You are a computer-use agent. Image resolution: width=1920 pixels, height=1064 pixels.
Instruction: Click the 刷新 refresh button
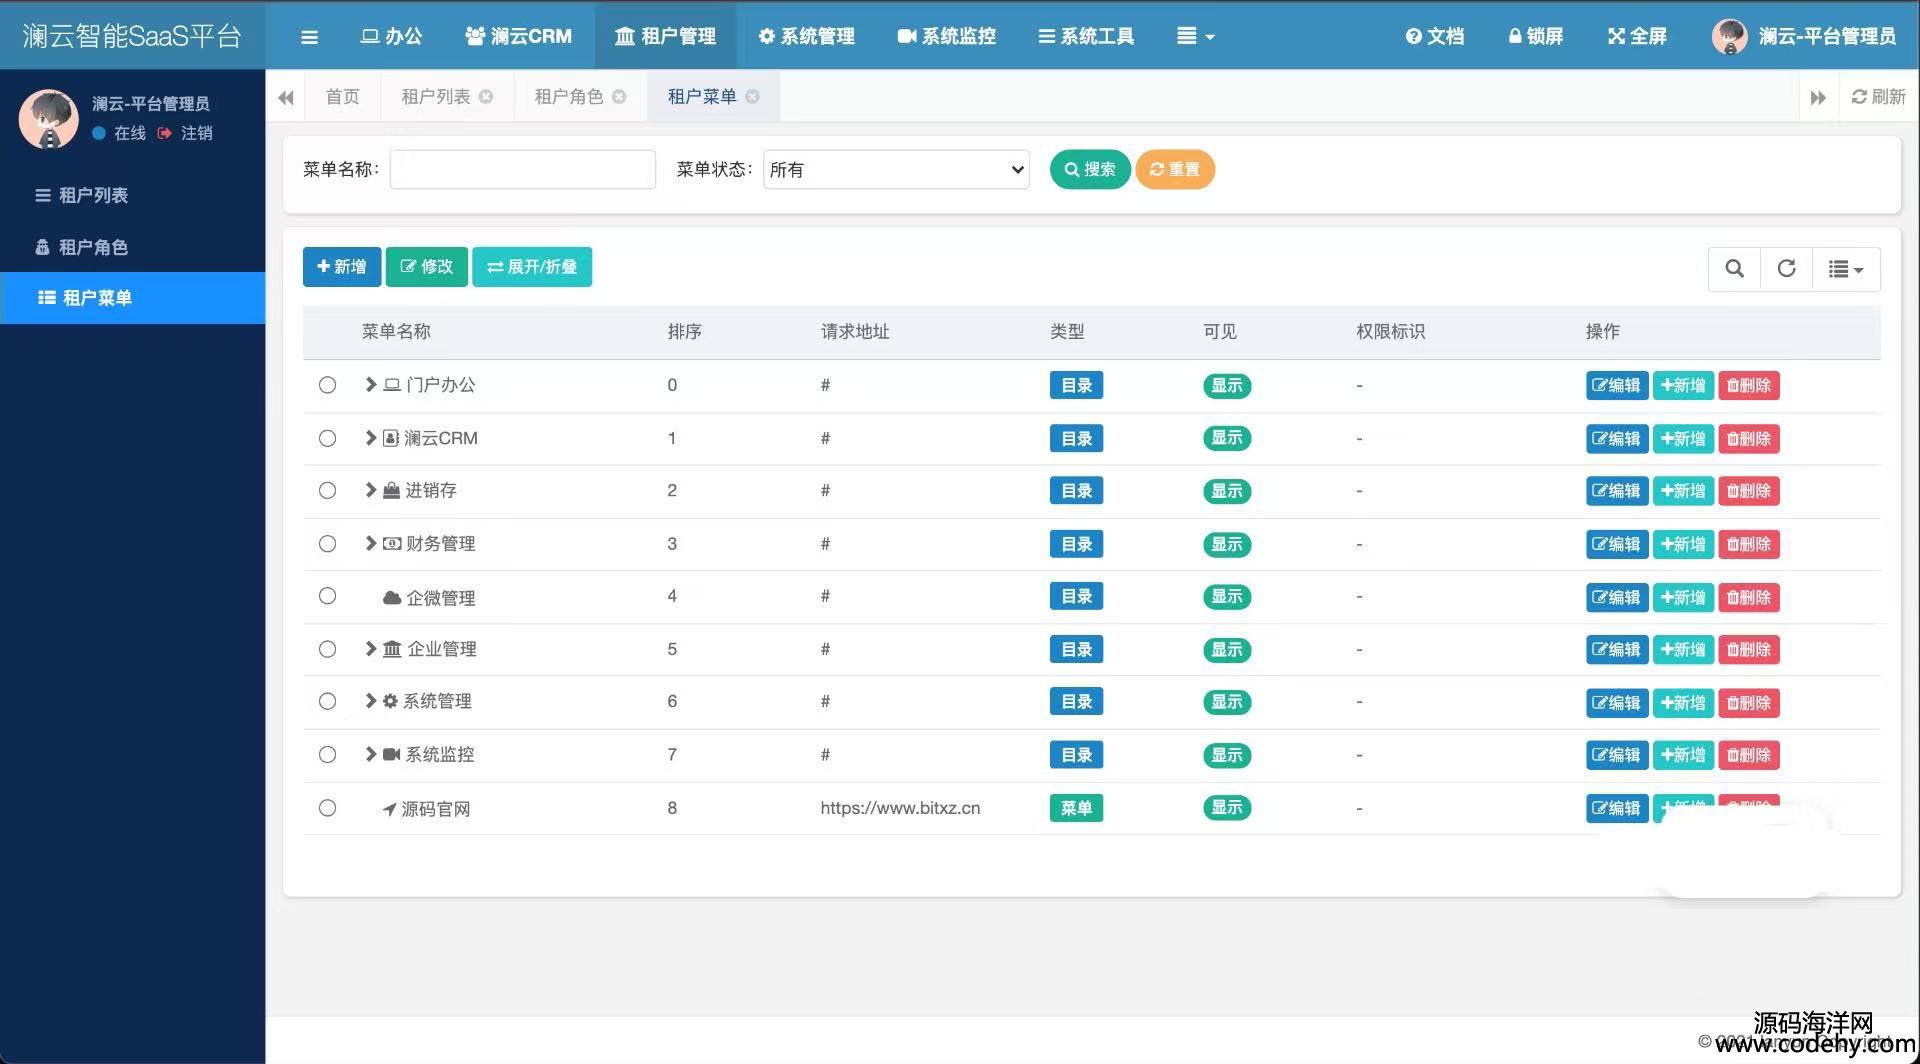coord(1878,97)
